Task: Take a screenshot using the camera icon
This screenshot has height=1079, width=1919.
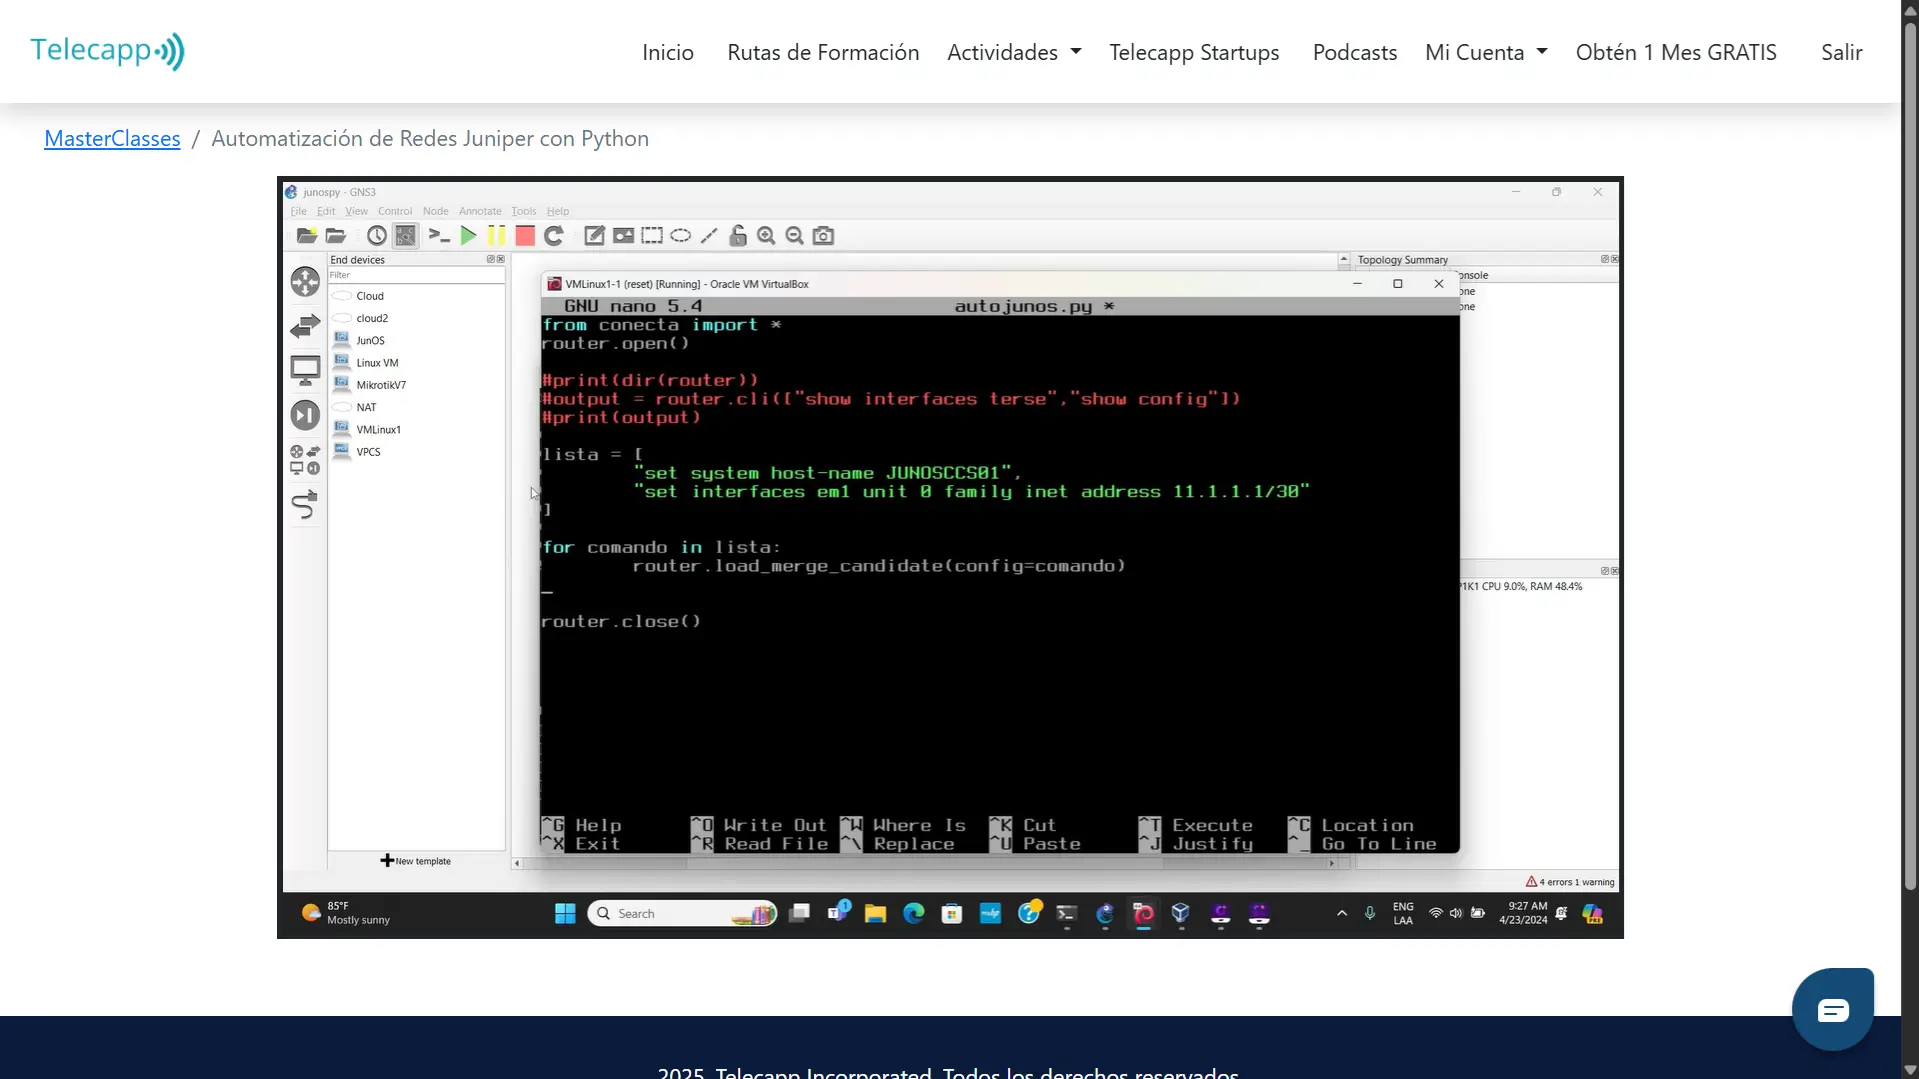Action: click(823, 236)
